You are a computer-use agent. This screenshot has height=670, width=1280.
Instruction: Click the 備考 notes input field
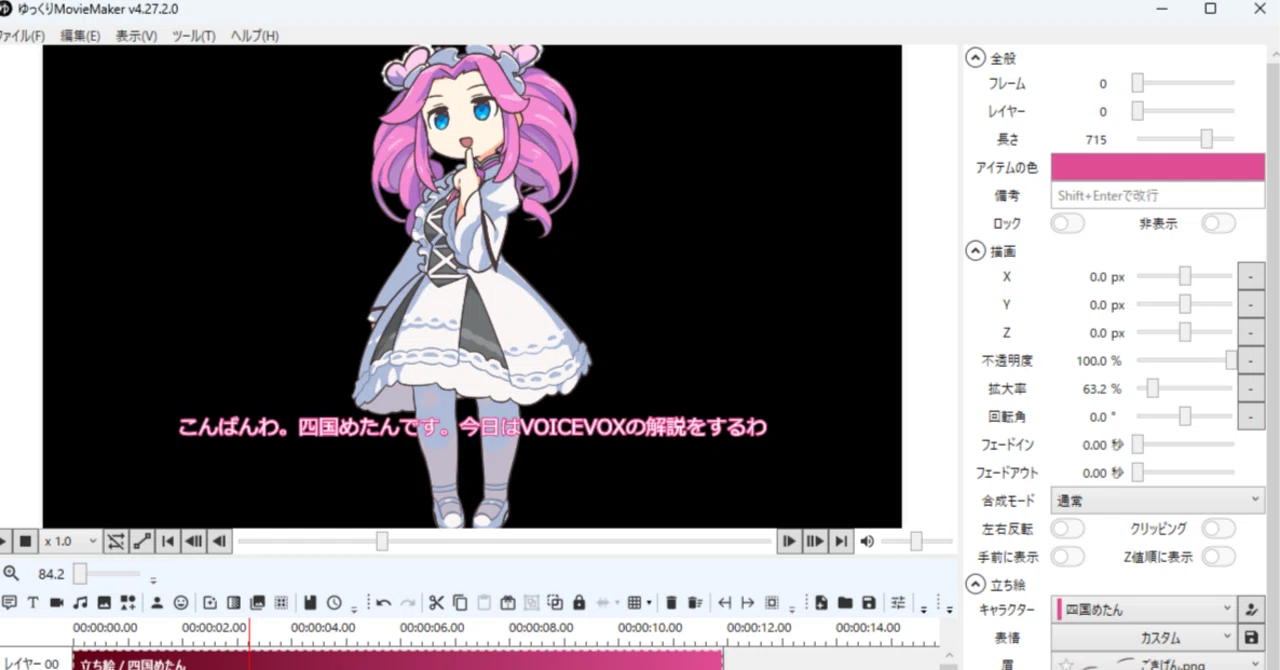pos(1157,195)
